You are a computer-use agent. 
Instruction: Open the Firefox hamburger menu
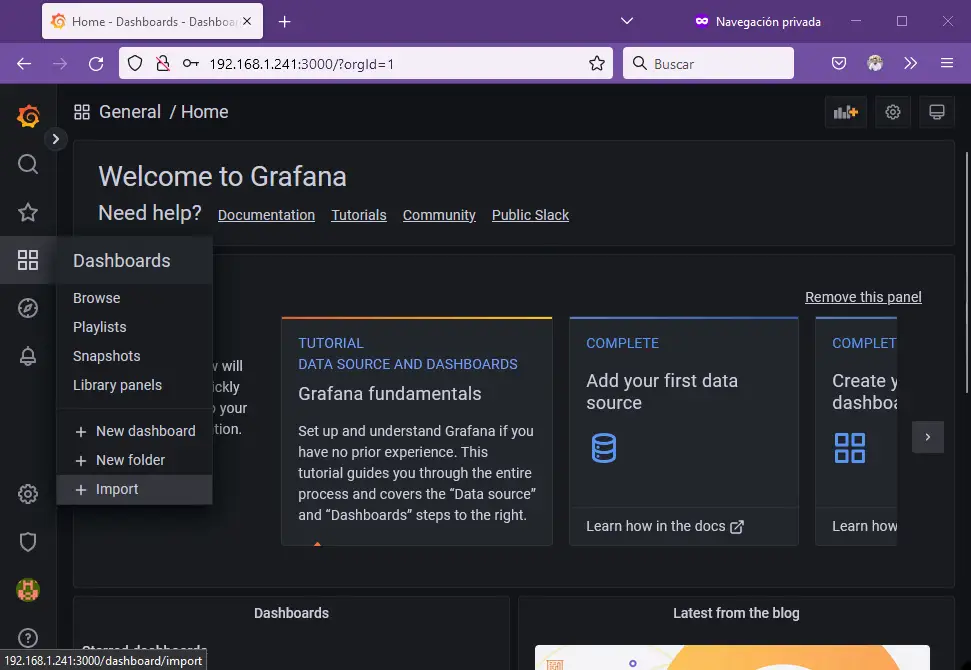[947, 63]
